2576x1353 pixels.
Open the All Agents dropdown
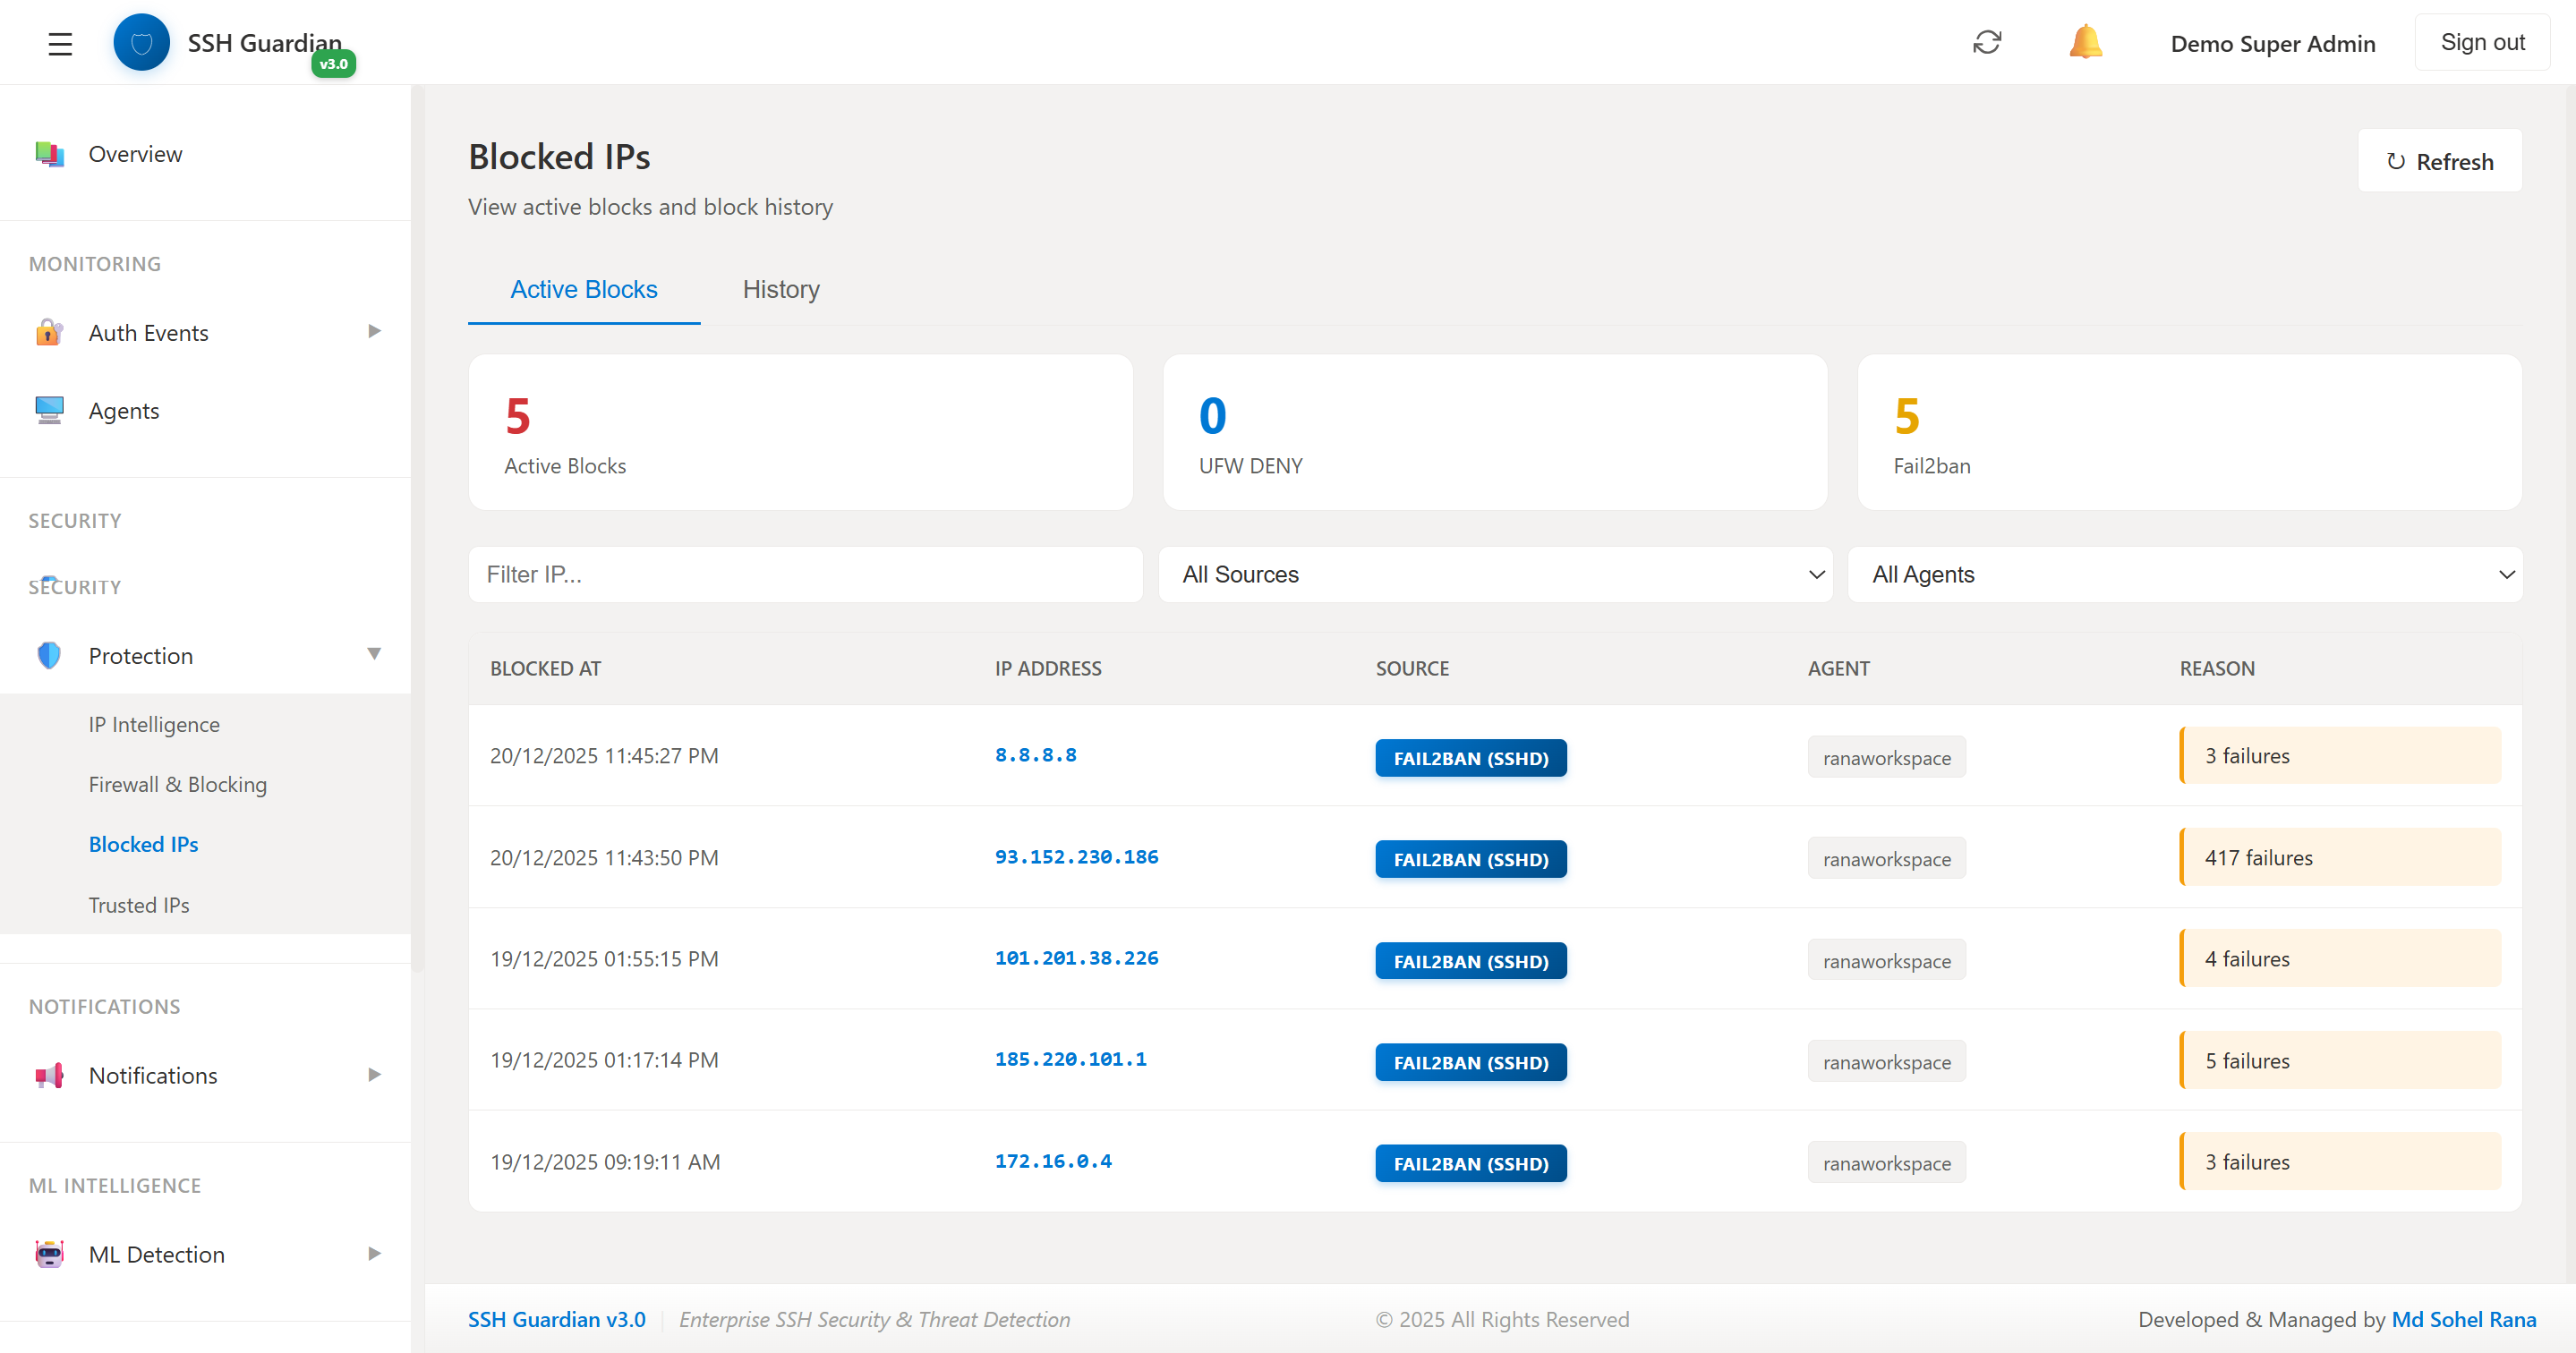pyautogui.click(x=2184, y=574)
